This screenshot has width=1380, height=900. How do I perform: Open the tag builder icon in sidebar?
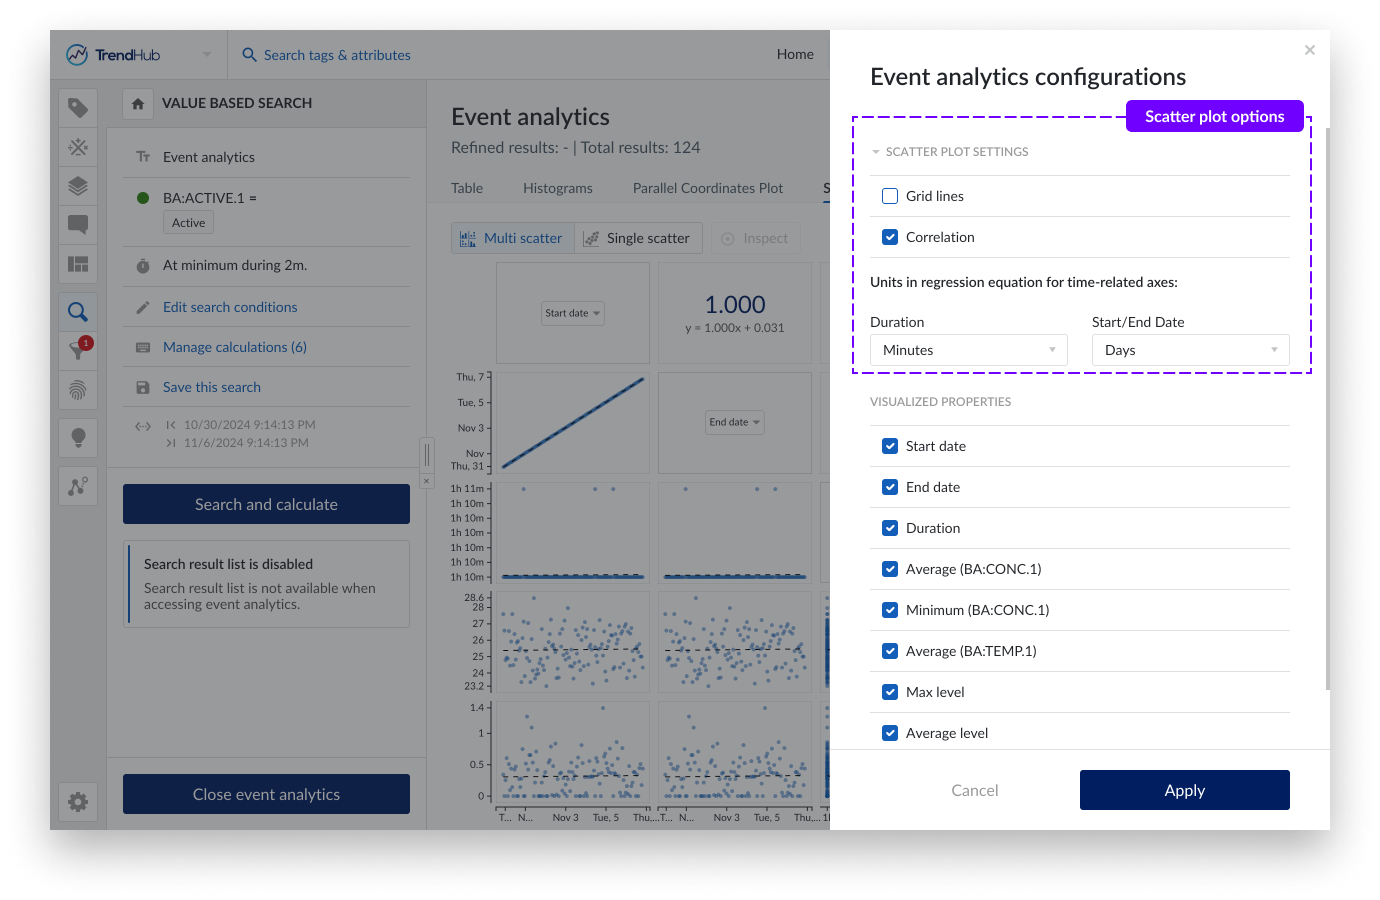pos(78,108)
